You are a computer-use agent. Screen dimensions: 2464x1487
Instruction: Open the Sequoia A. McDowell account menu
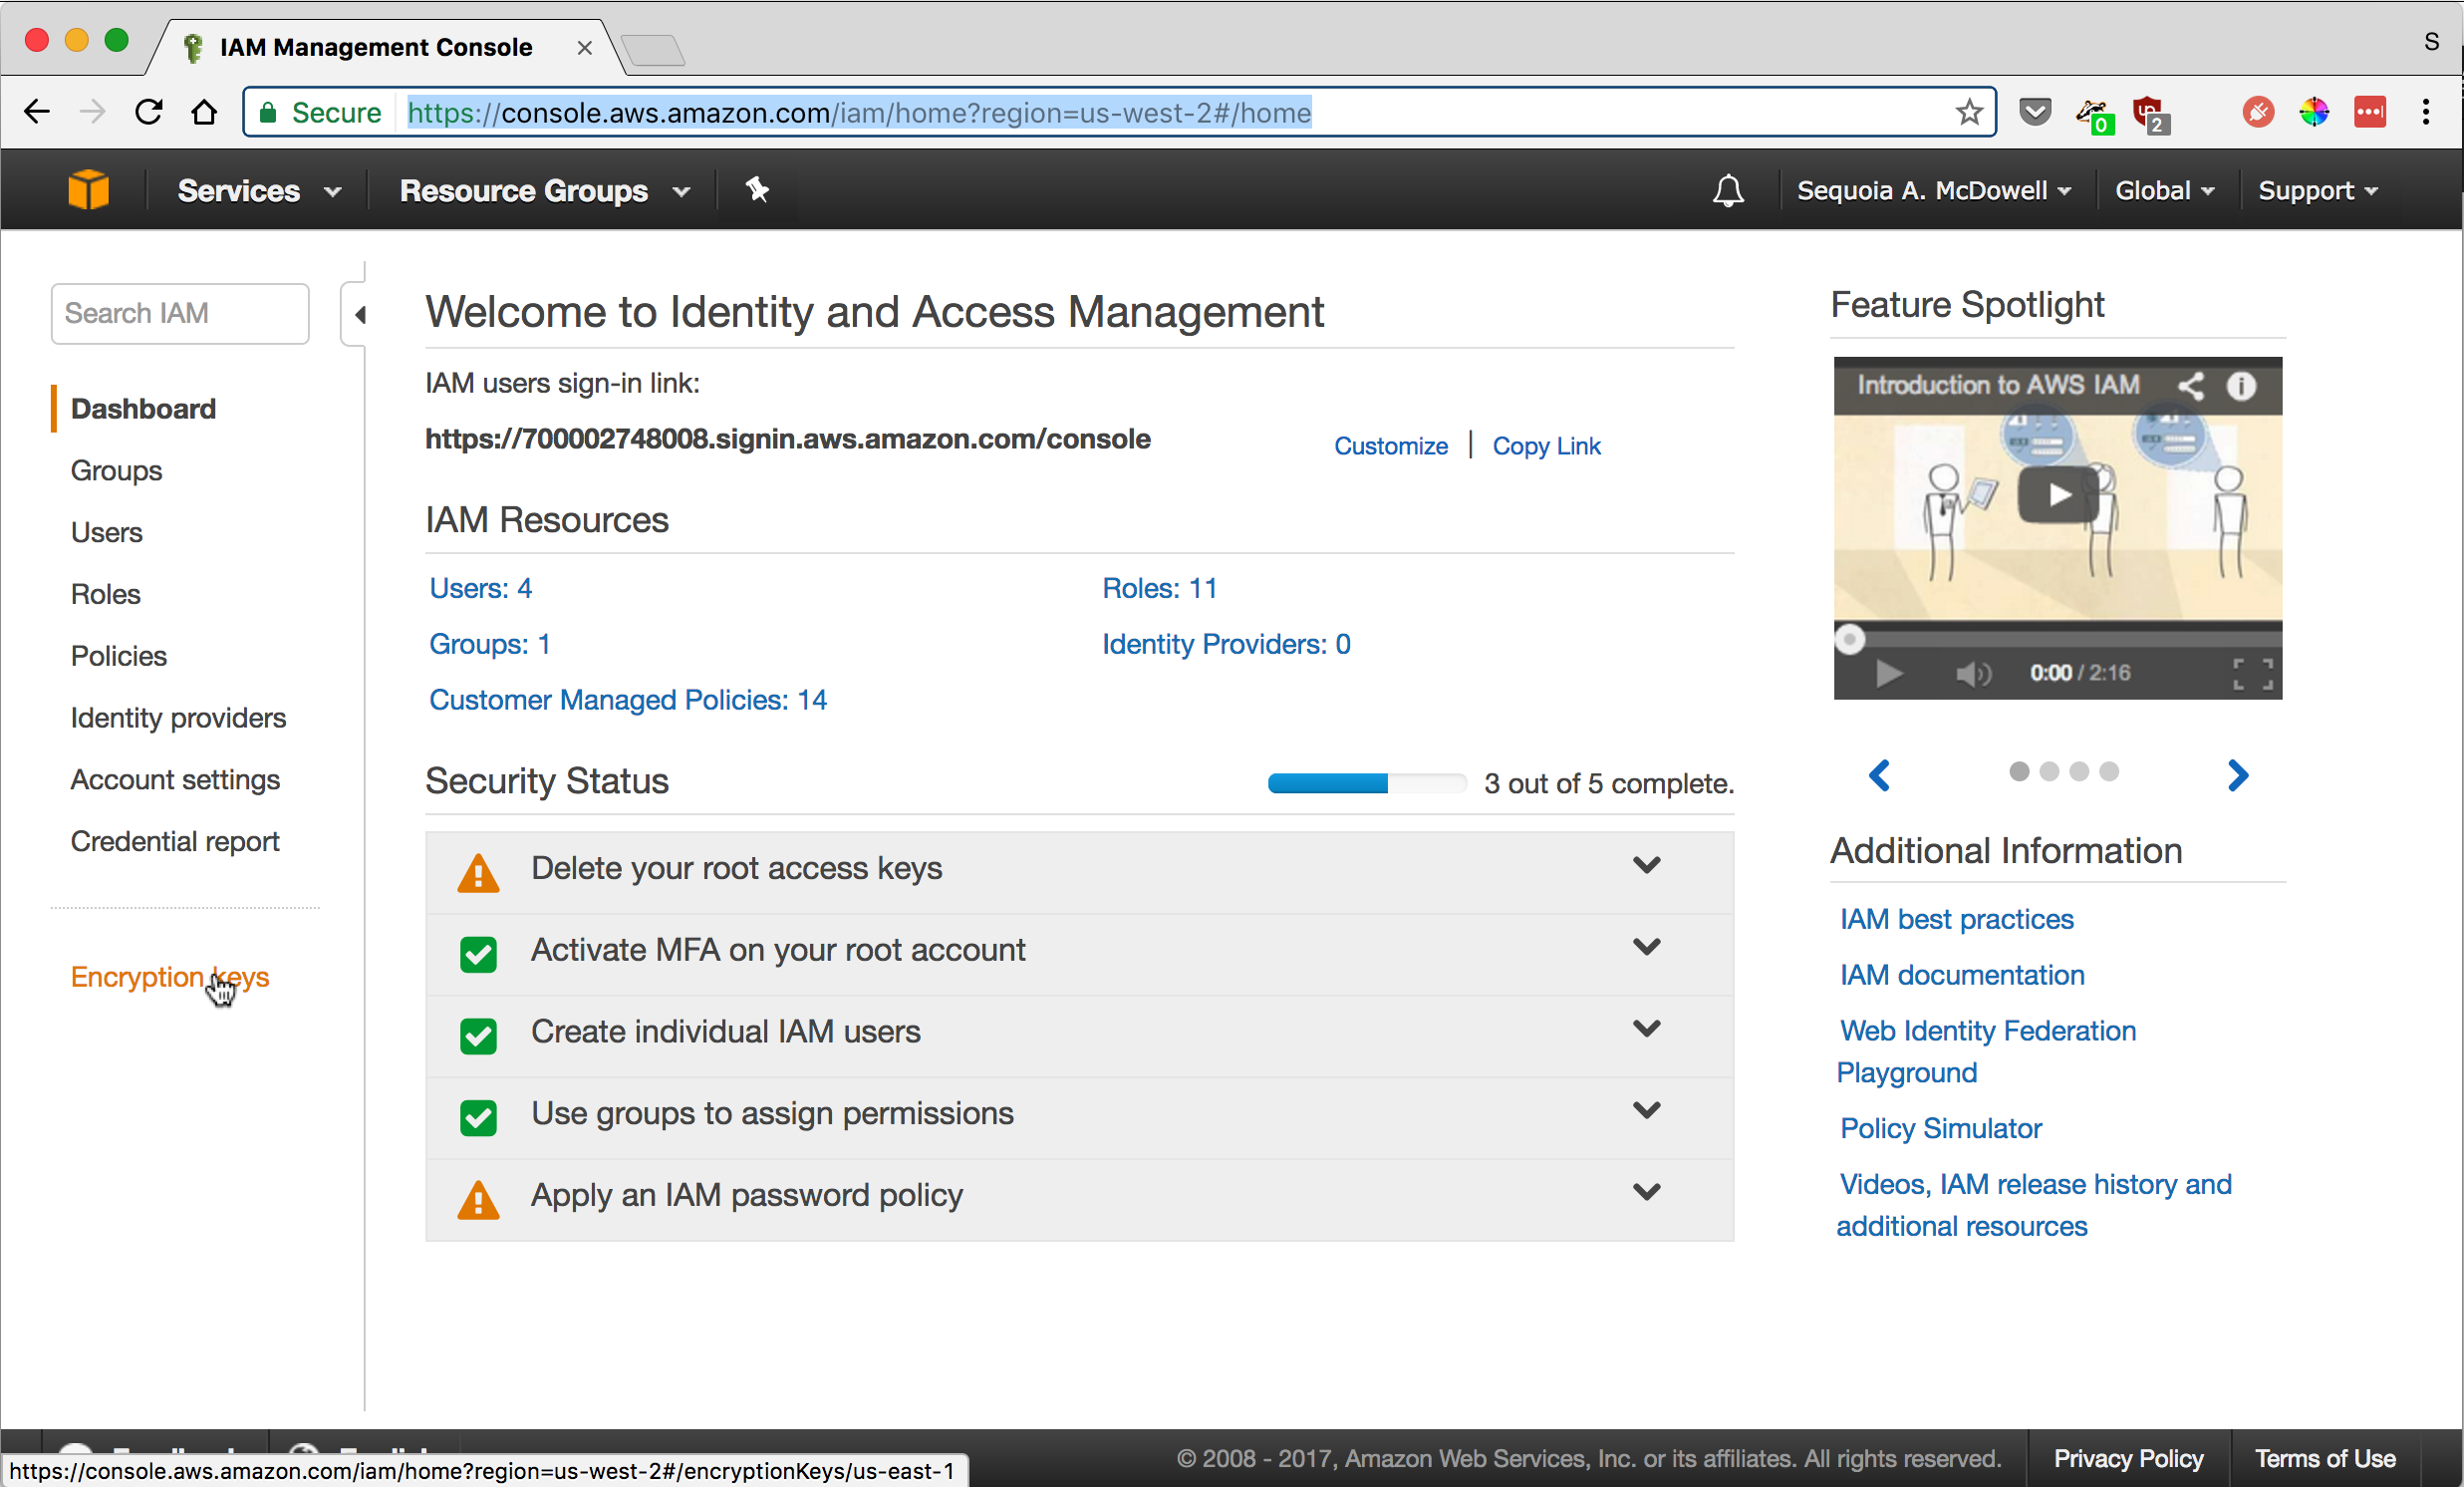click(1933, 190)
